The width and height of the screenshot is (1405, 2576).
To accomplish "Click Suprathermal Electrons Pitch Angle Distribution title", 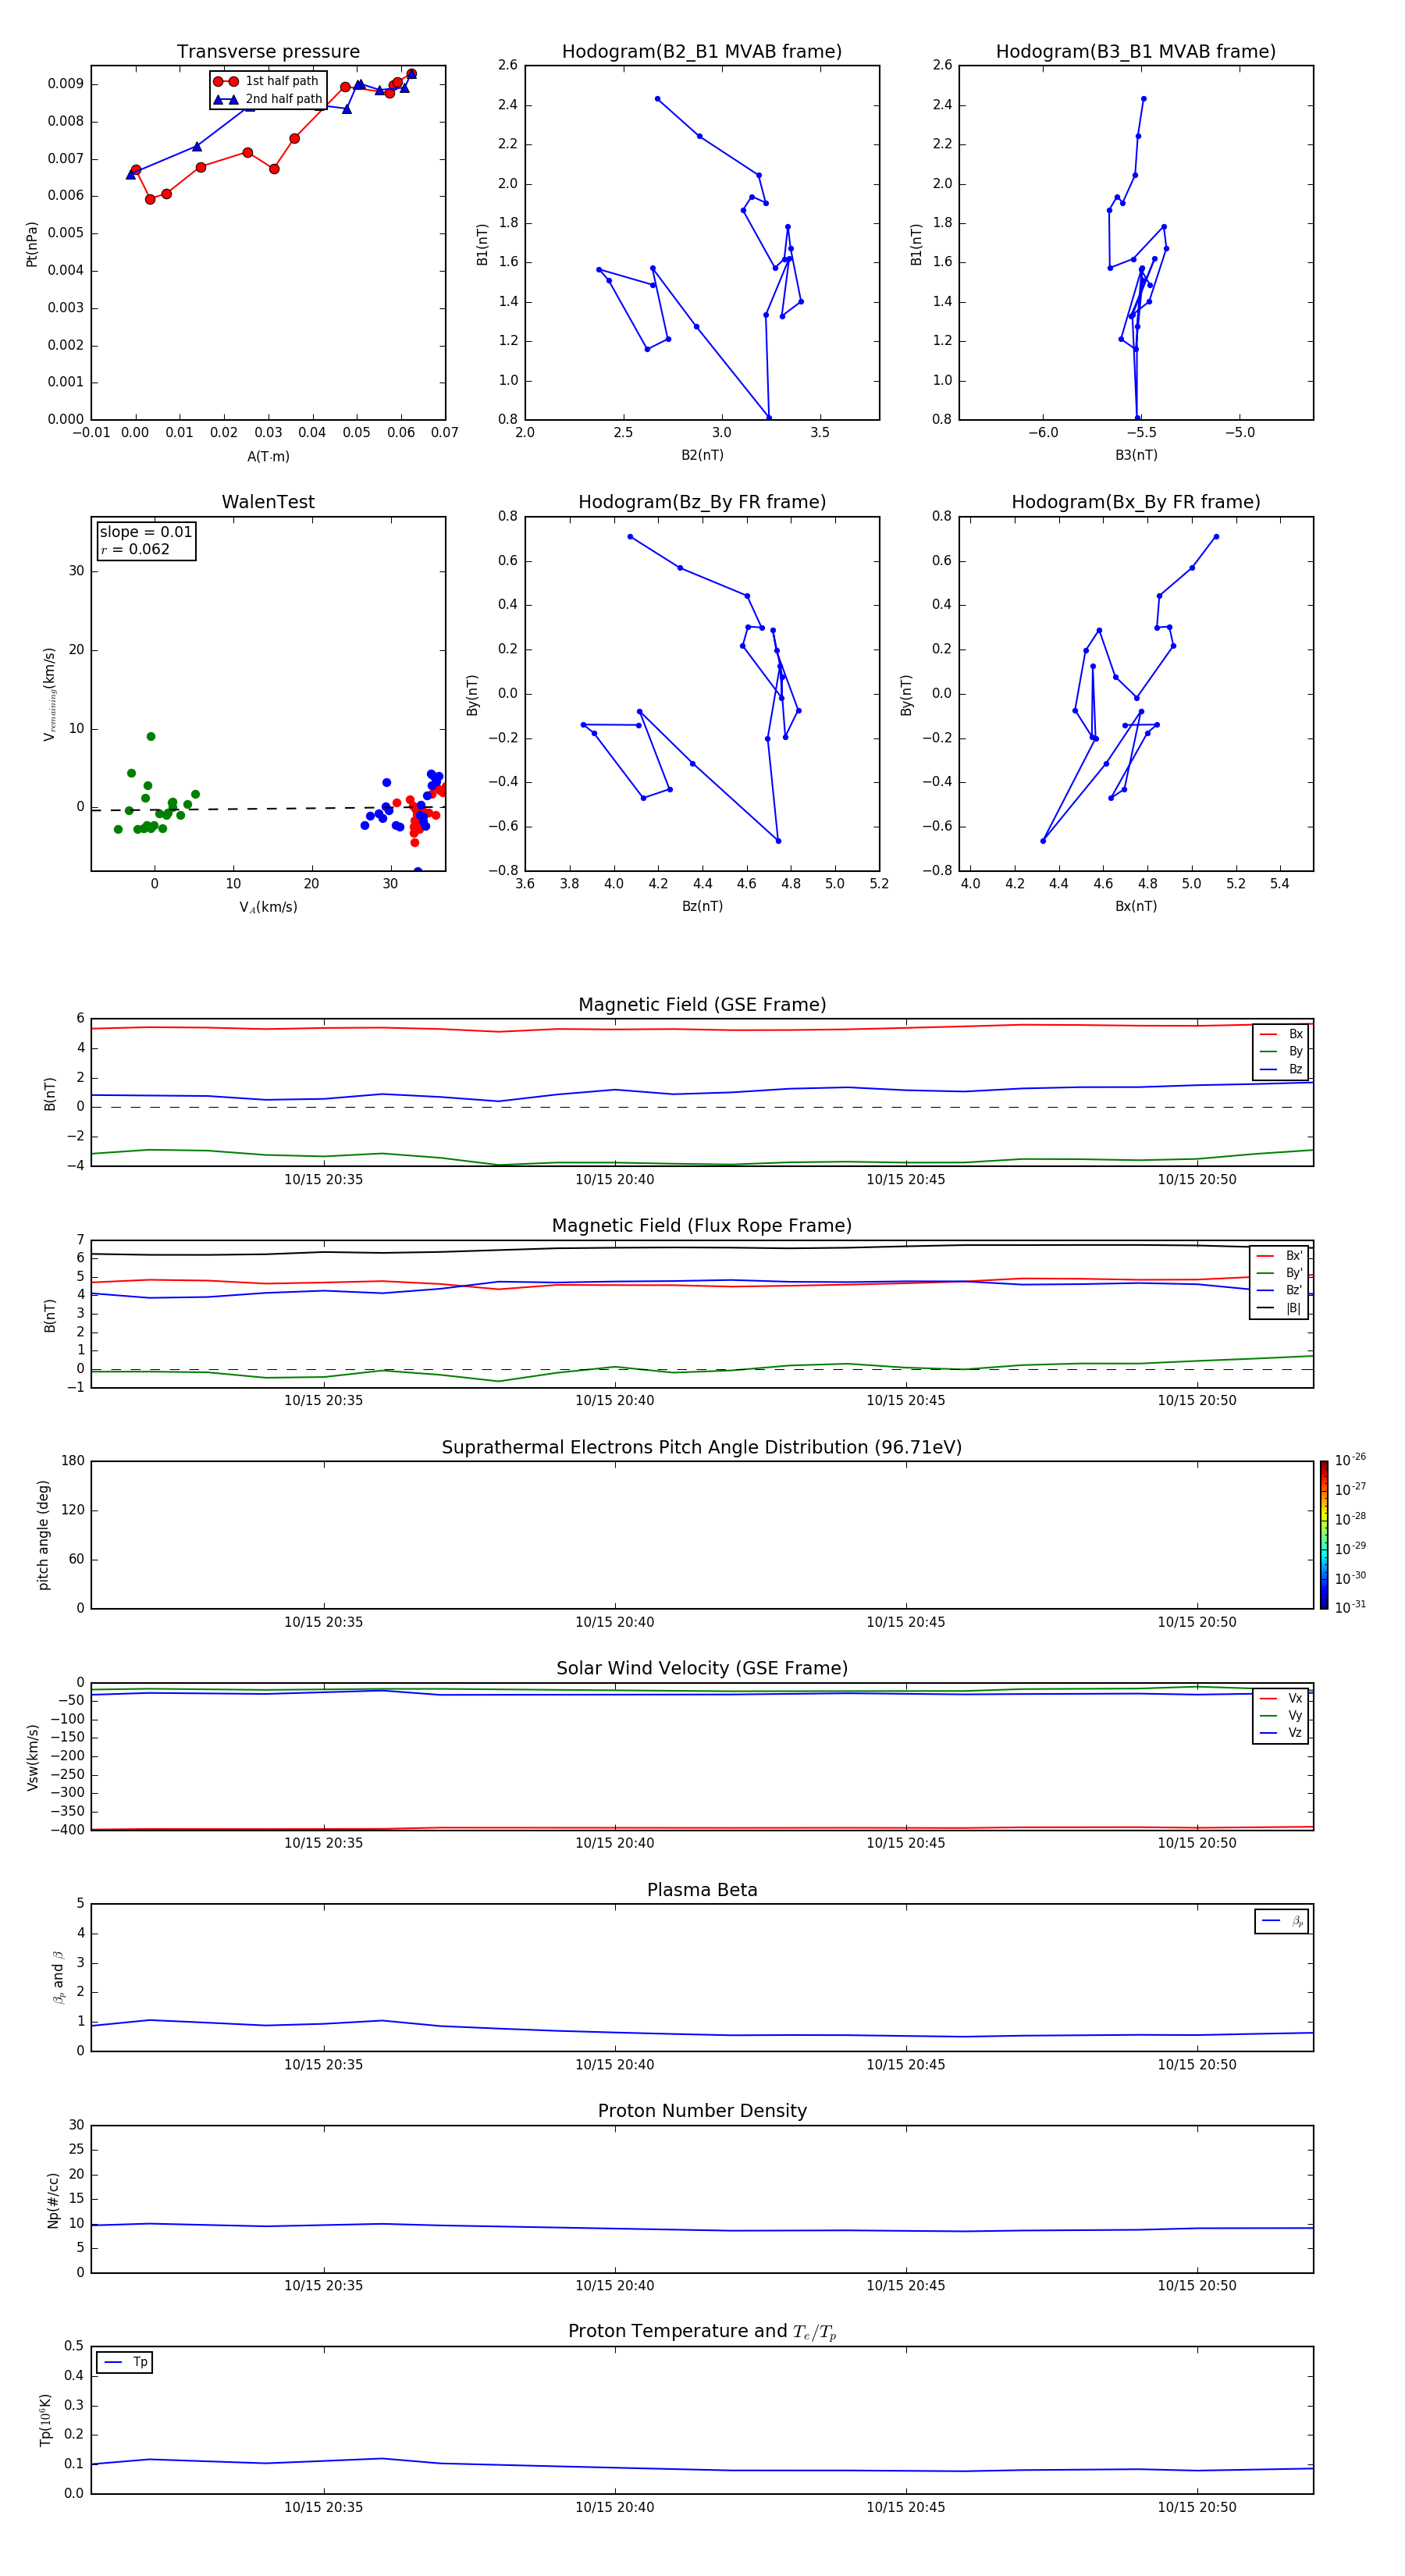I will pos(702,1448).
